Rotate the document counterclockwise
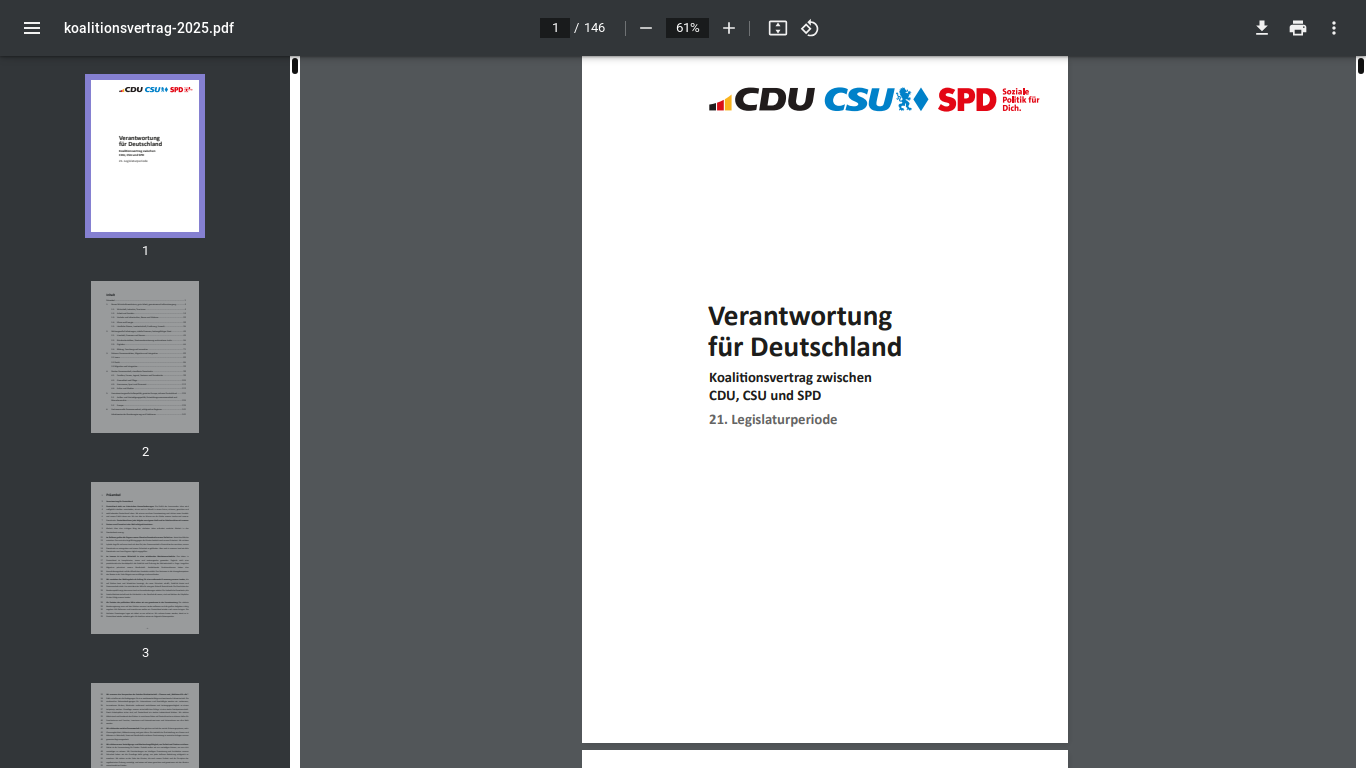The width and height of the screenshot is (1366, 768). coord(810,28)
